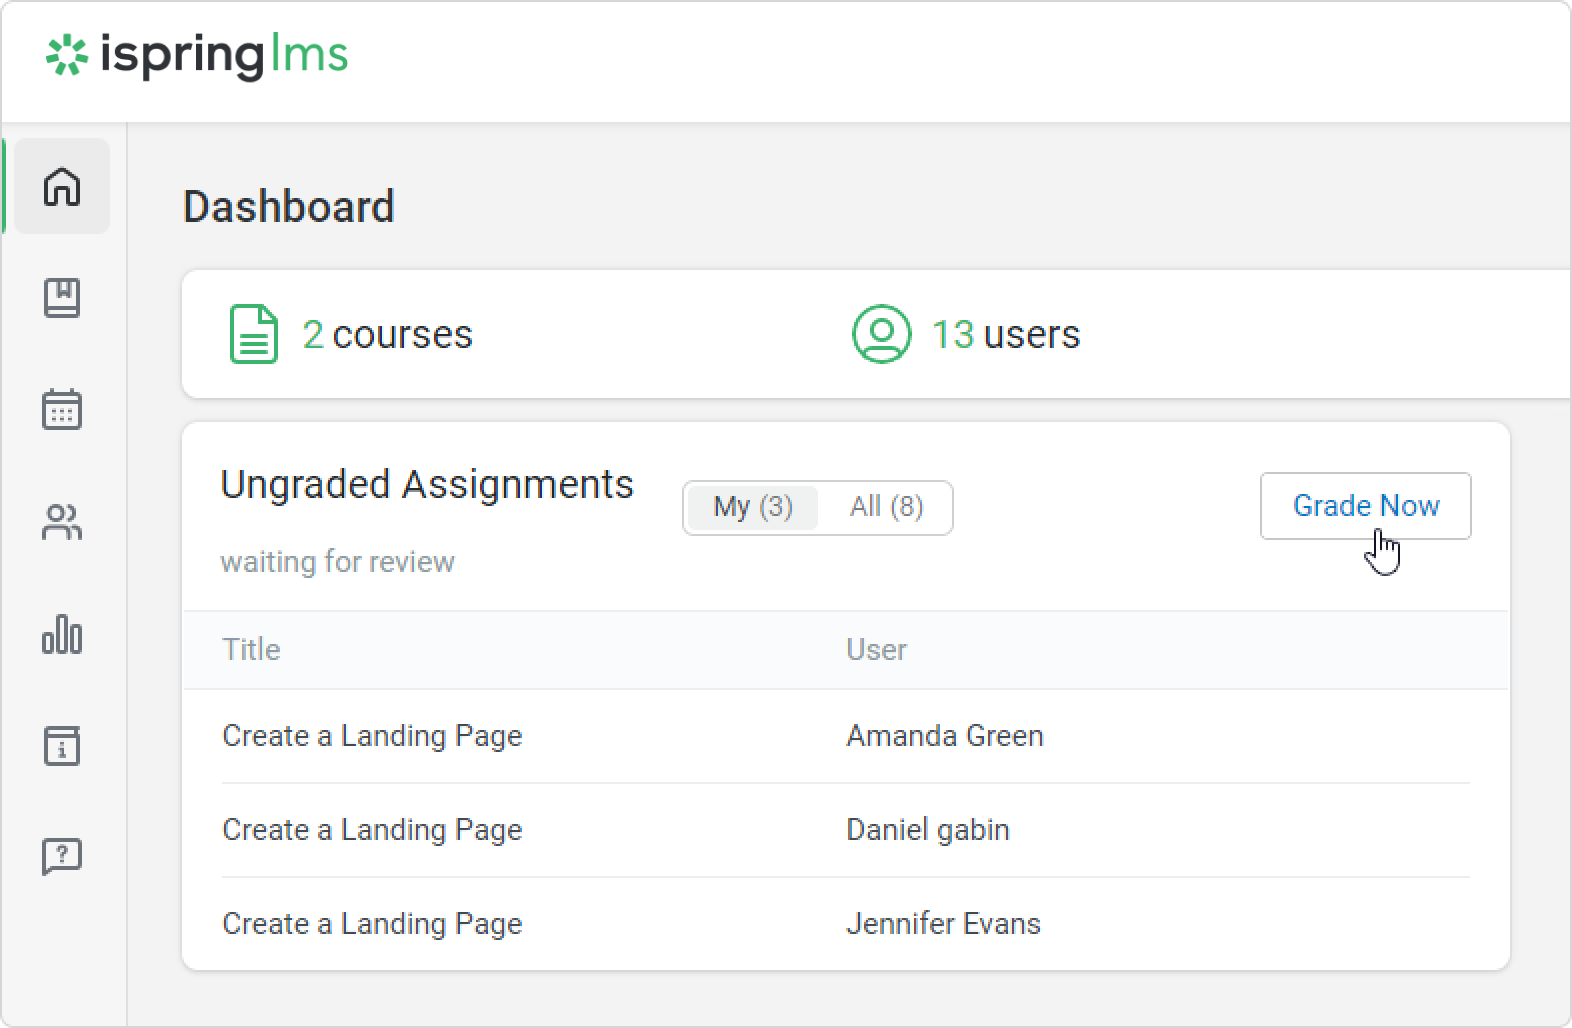The image size is (1572, 1028).
Task: Open the 2 courses link
Action: pyautogui.click(x=387, y=334)
